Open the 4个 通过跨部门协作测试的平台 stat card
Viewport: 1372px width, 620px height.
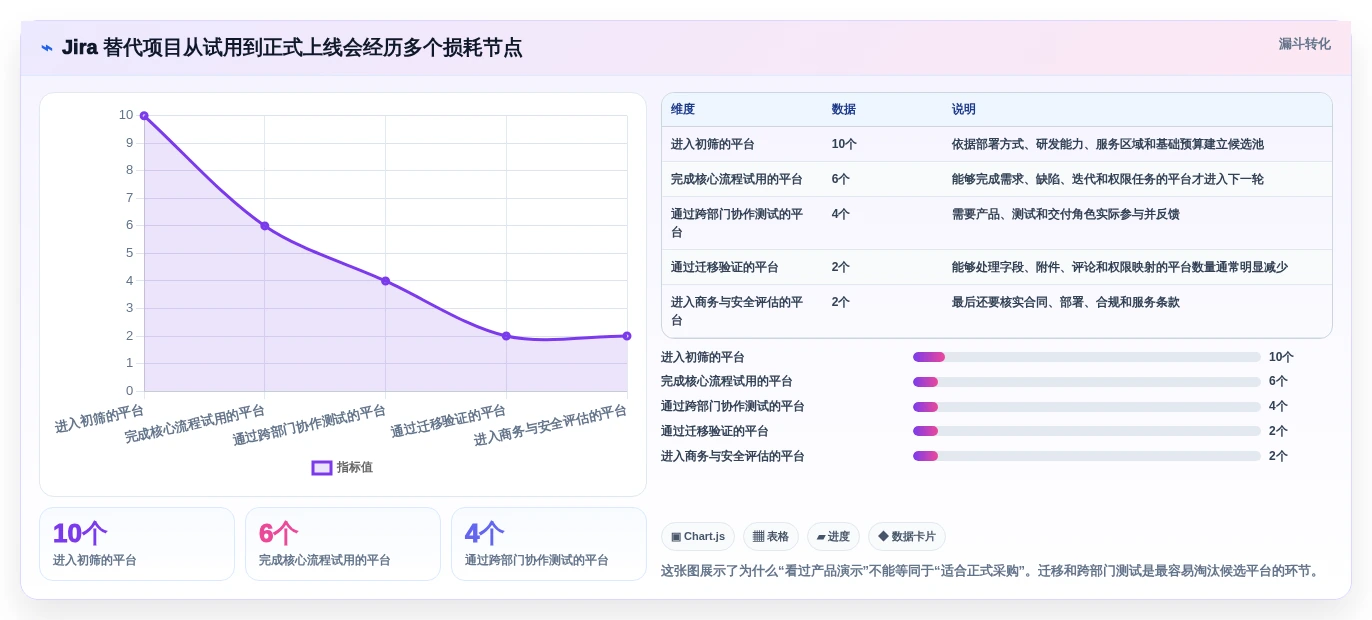(549, 544)
